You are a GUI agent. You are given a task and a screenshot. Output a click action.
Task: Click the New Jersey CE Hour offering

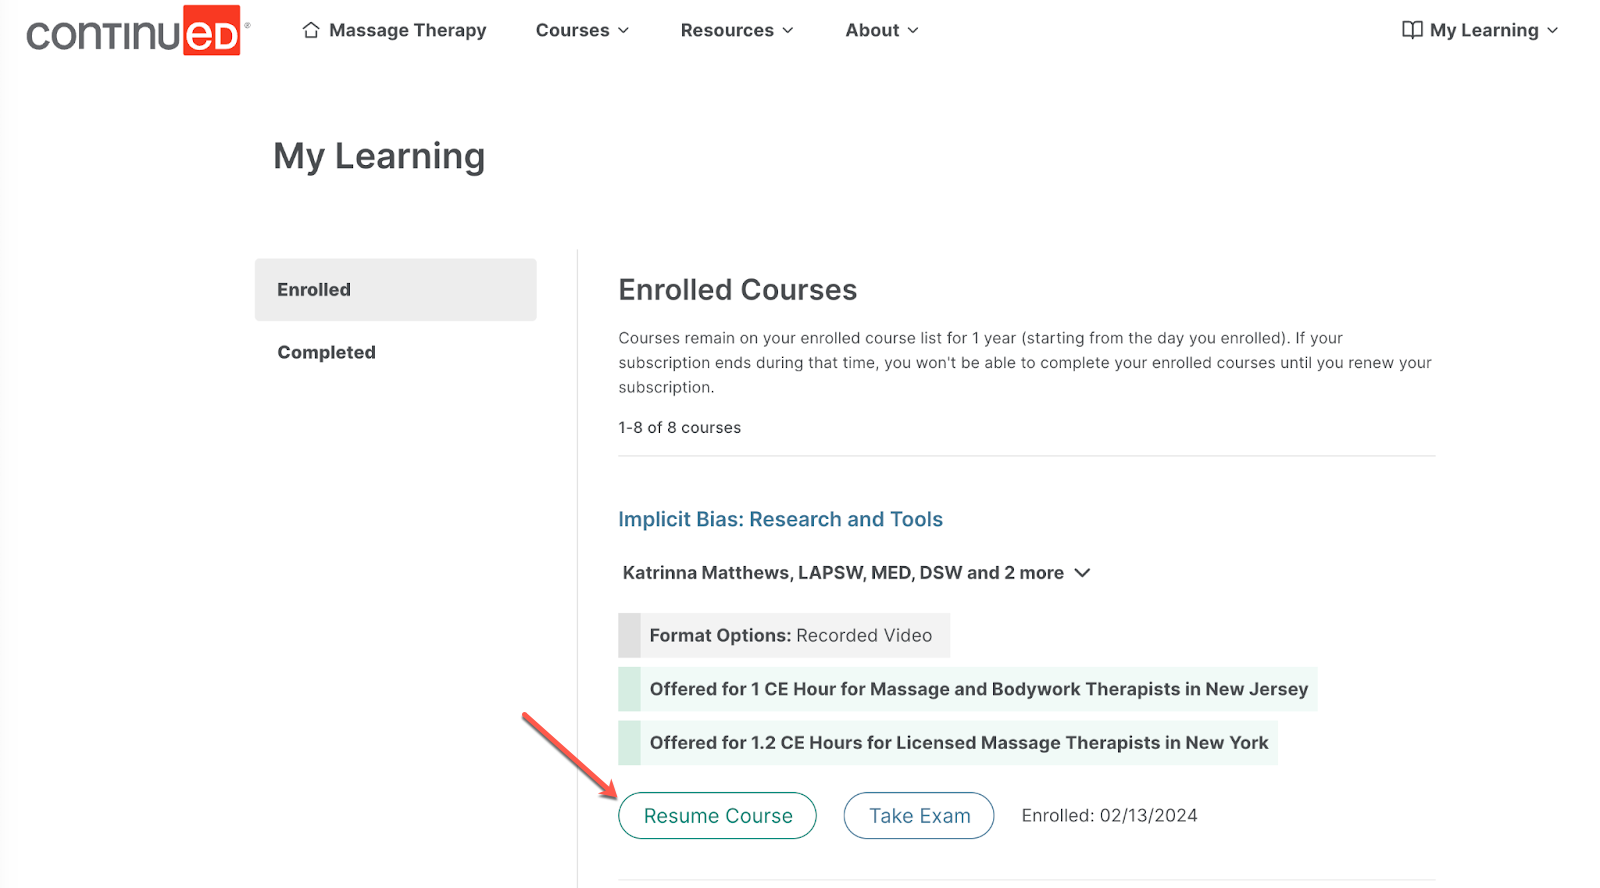978,689
